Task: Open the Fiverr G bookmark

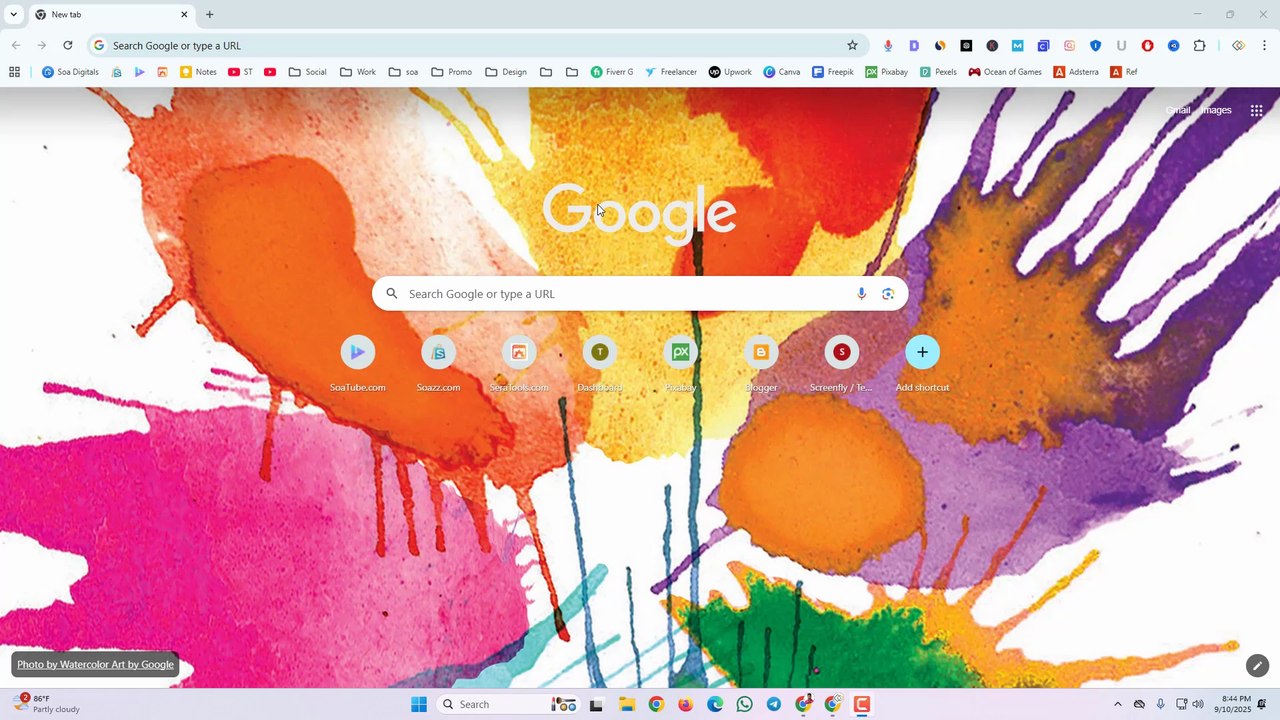Action: (612, 72)
